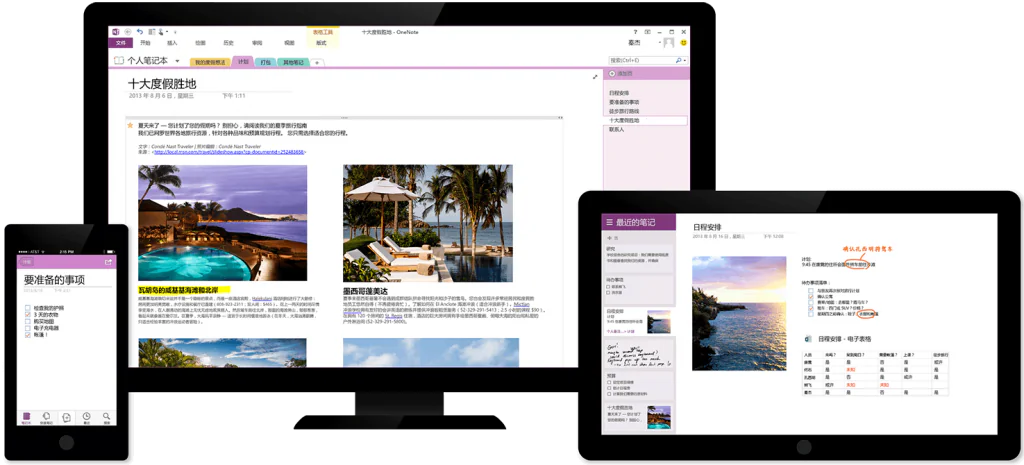Click the Back arrow in desktop quick access toolbar
1024x465 pixels.
(x=127, y=31)
